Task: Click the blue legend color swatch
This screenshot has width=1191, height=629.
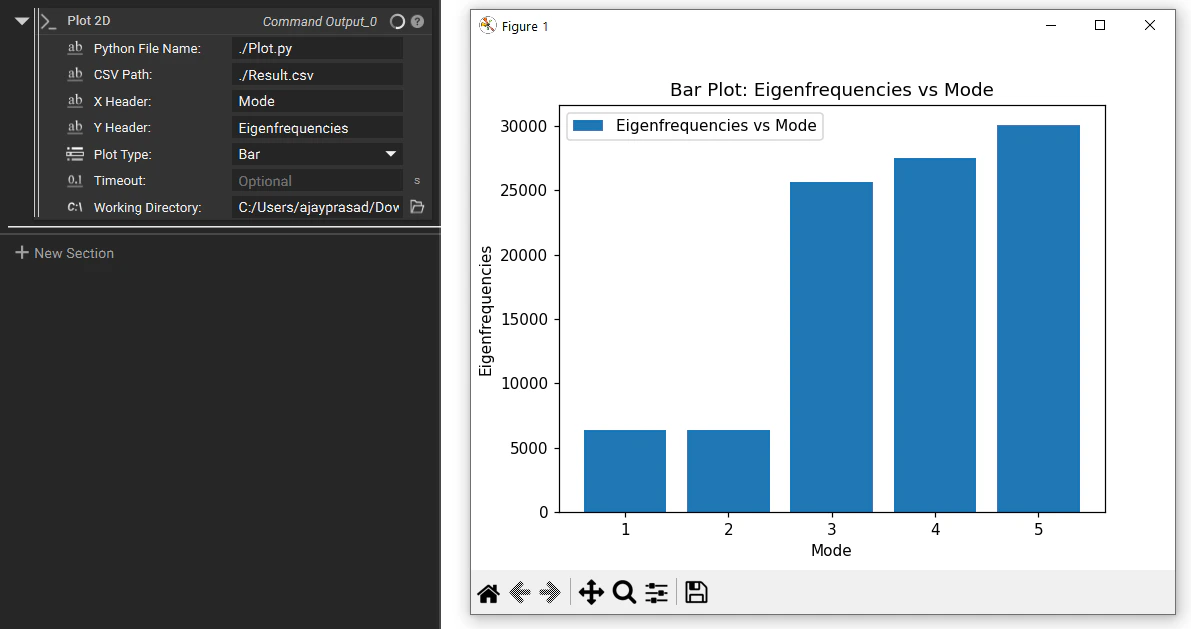Action: pyautogui.click(x=588, y=126)
